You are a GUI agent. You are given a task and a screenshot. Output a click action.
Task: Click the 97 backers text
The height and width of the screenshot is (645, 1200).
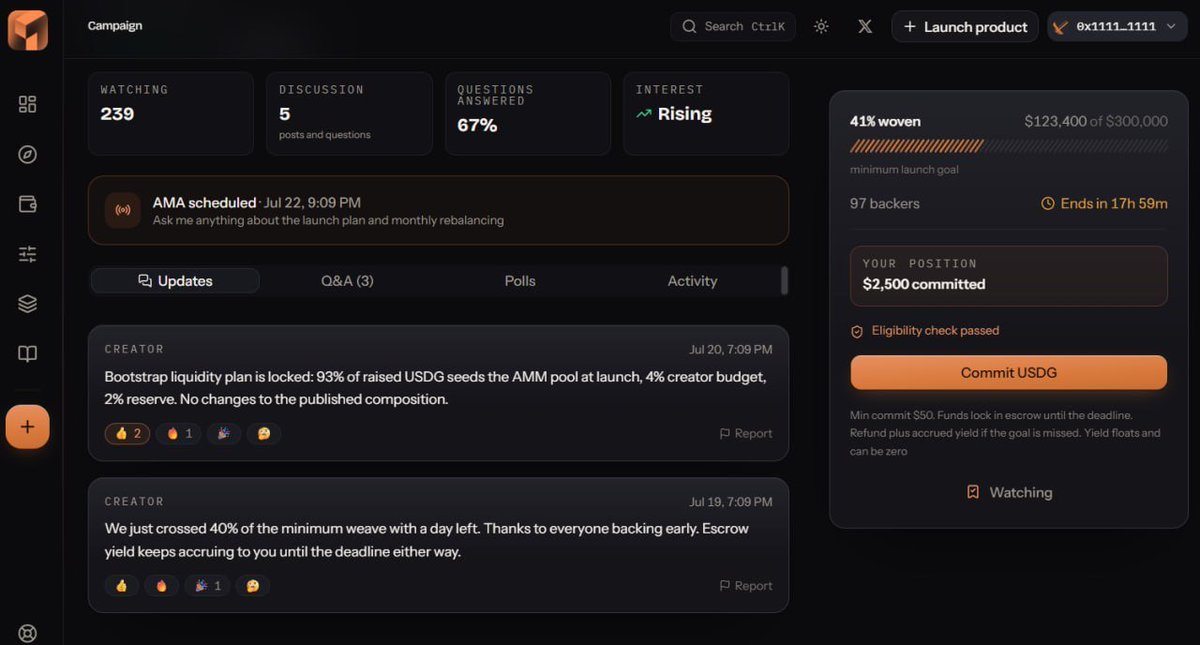(885, 204)
